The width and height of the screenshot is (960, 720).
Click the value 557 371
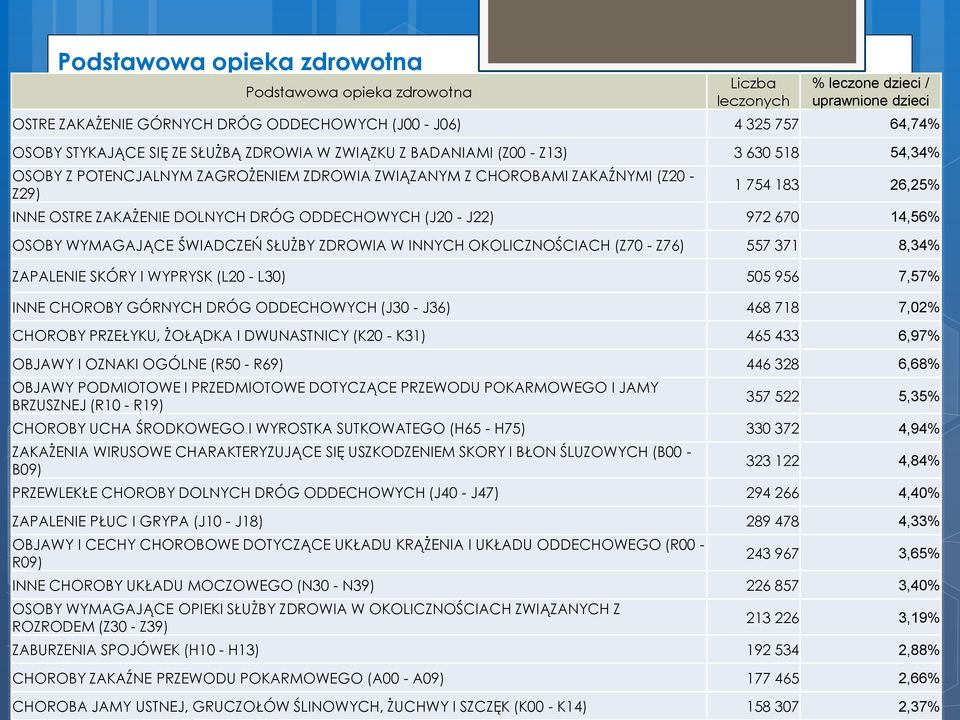772,246
